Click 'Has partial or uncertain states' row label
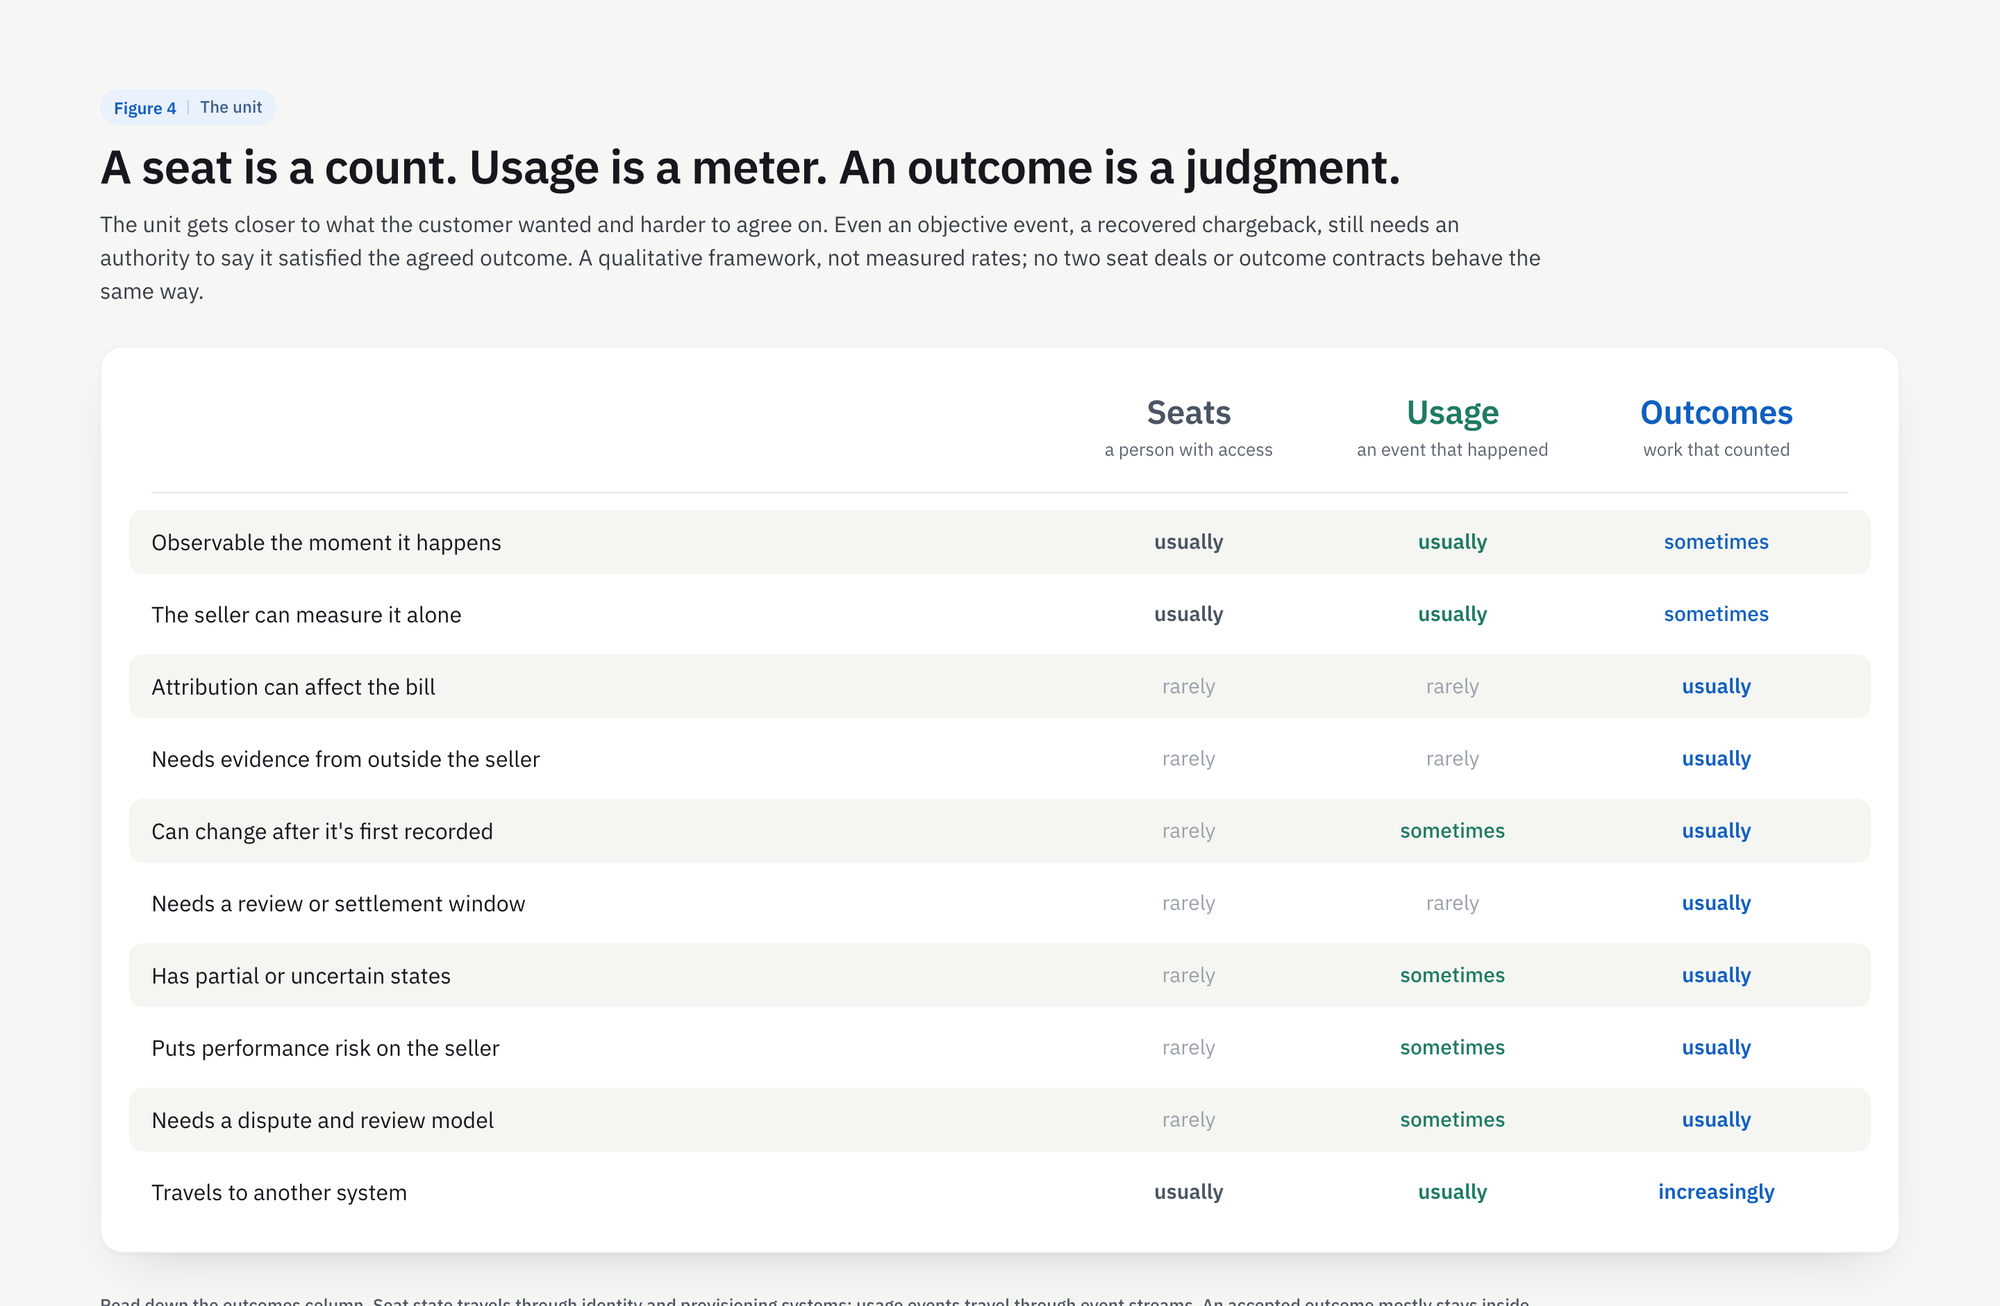This screenshot has width=2000, height=1306. (301, 976)
